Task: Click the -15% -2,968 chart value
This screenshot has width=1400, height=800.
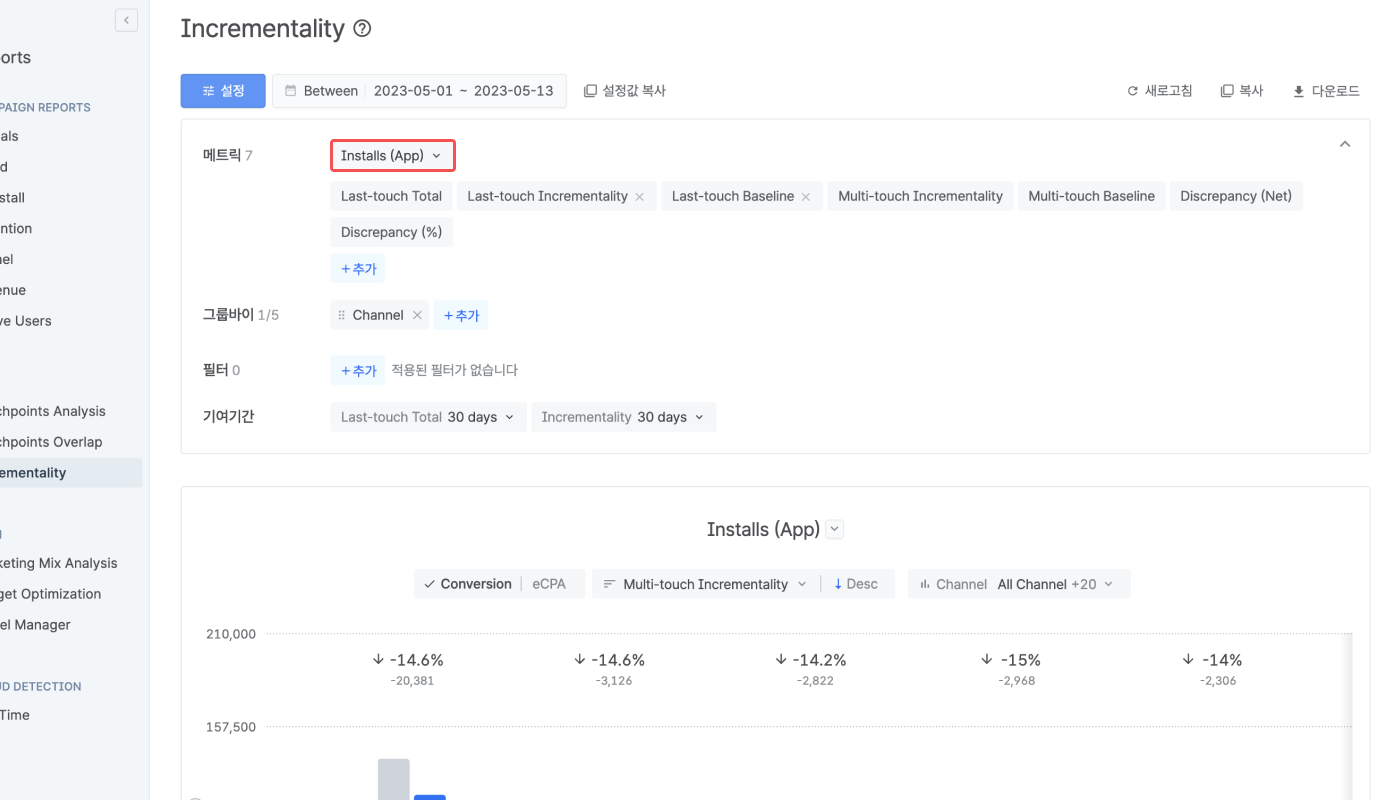Action: [x=1011, y=668]
